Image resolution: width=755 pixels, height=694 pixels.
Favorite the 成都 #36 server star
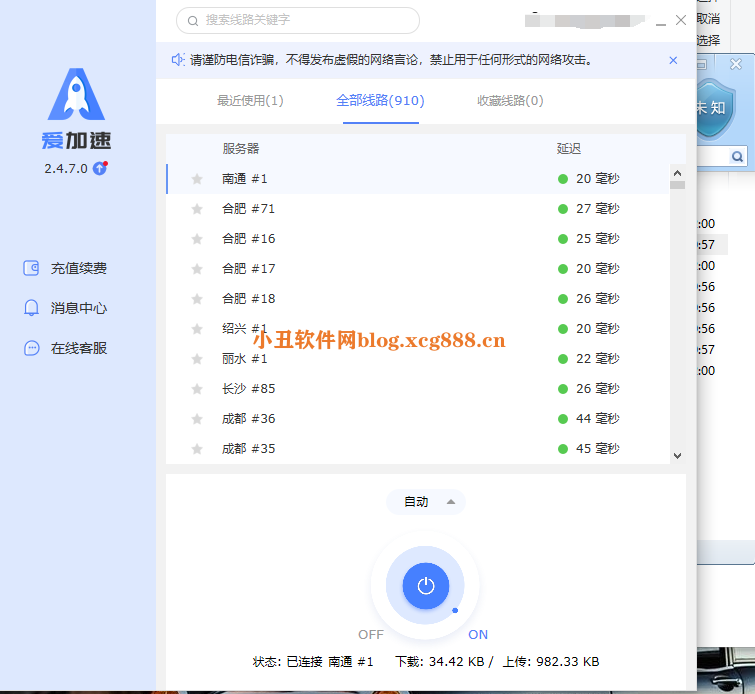197,419
